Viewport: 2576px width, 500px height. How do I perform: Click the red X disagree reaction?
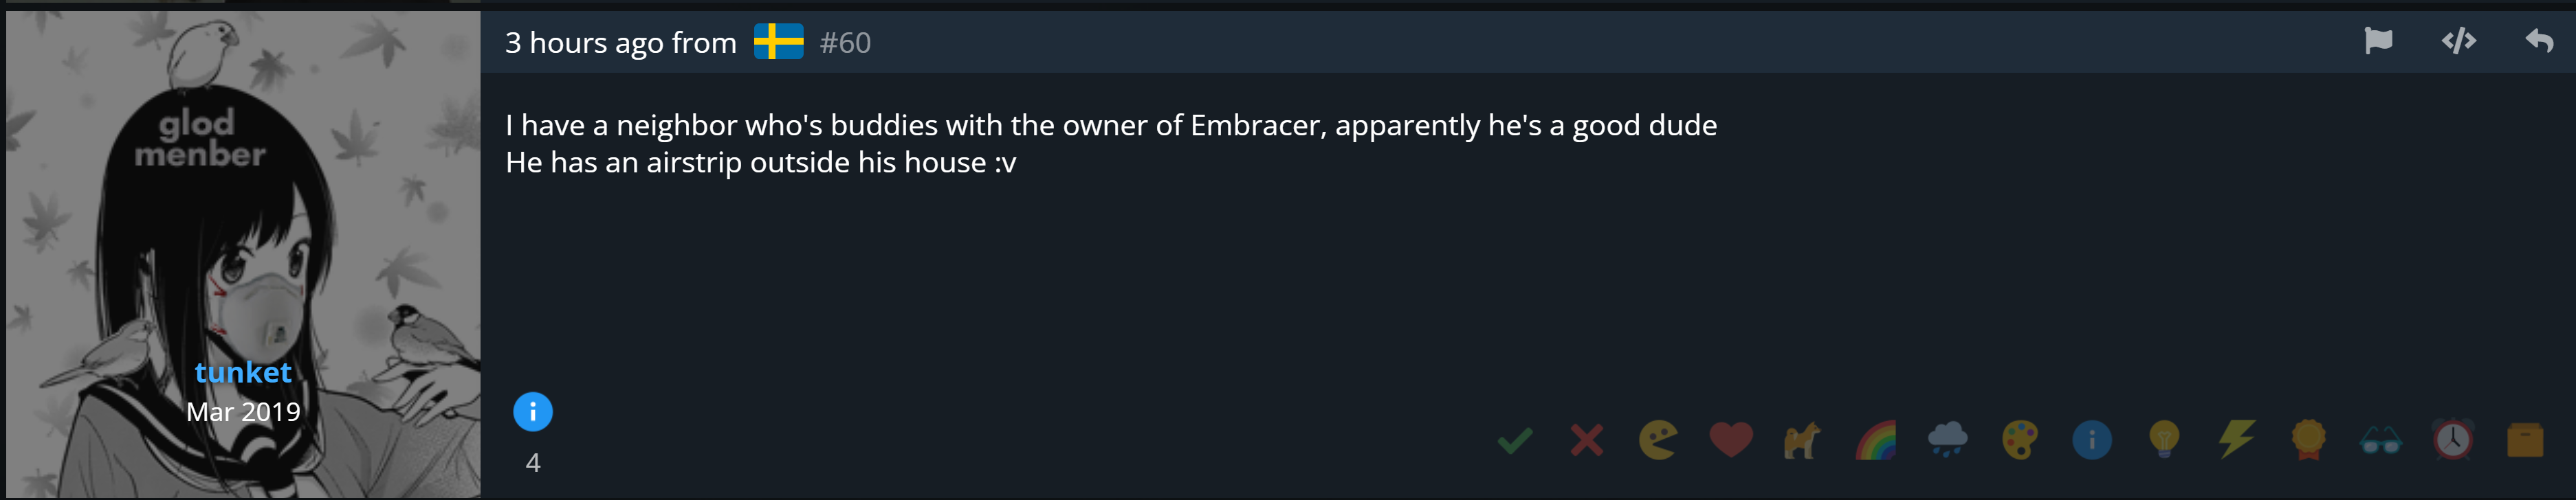pyautogui.click(x=1587, y=440)
